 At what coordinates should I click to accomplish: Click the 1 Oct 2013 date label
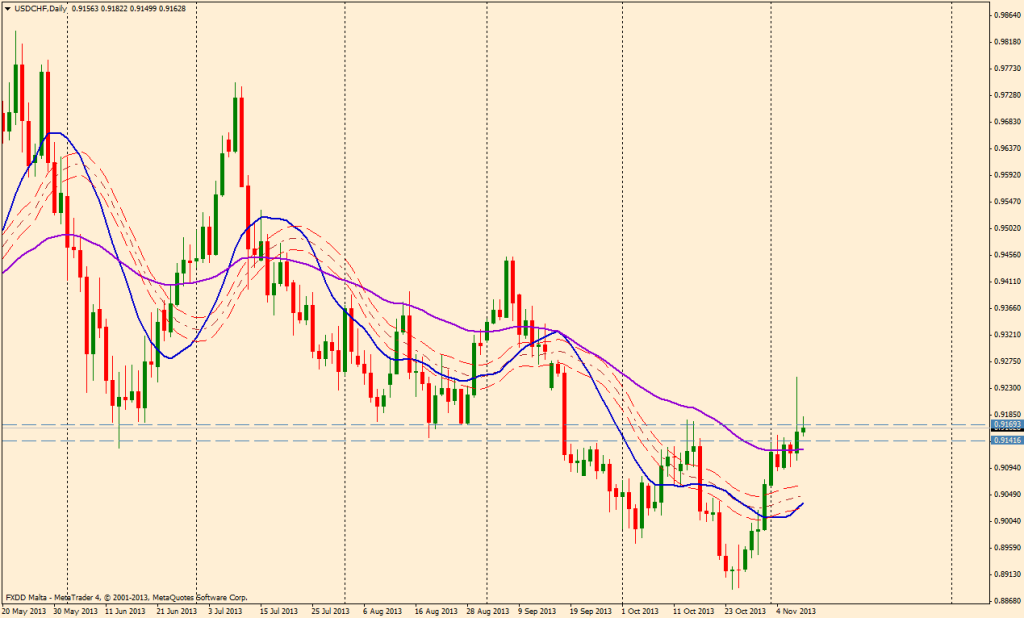click(x=640, y=611)
